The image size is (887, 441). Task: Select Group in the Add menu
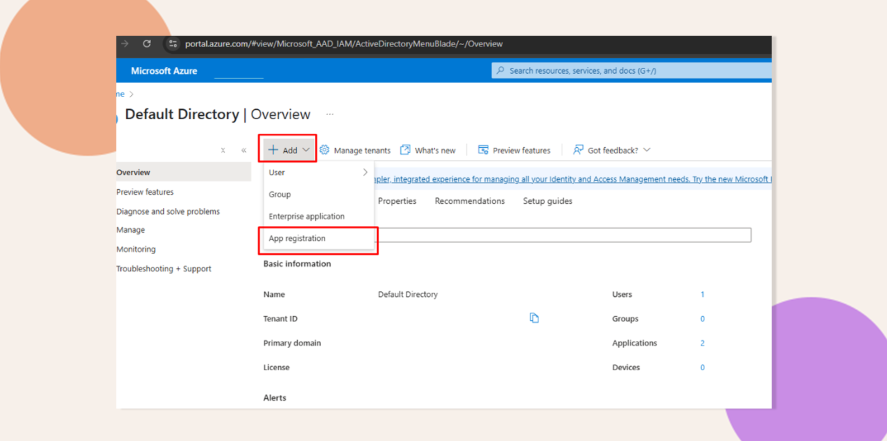tap(318, 194)
